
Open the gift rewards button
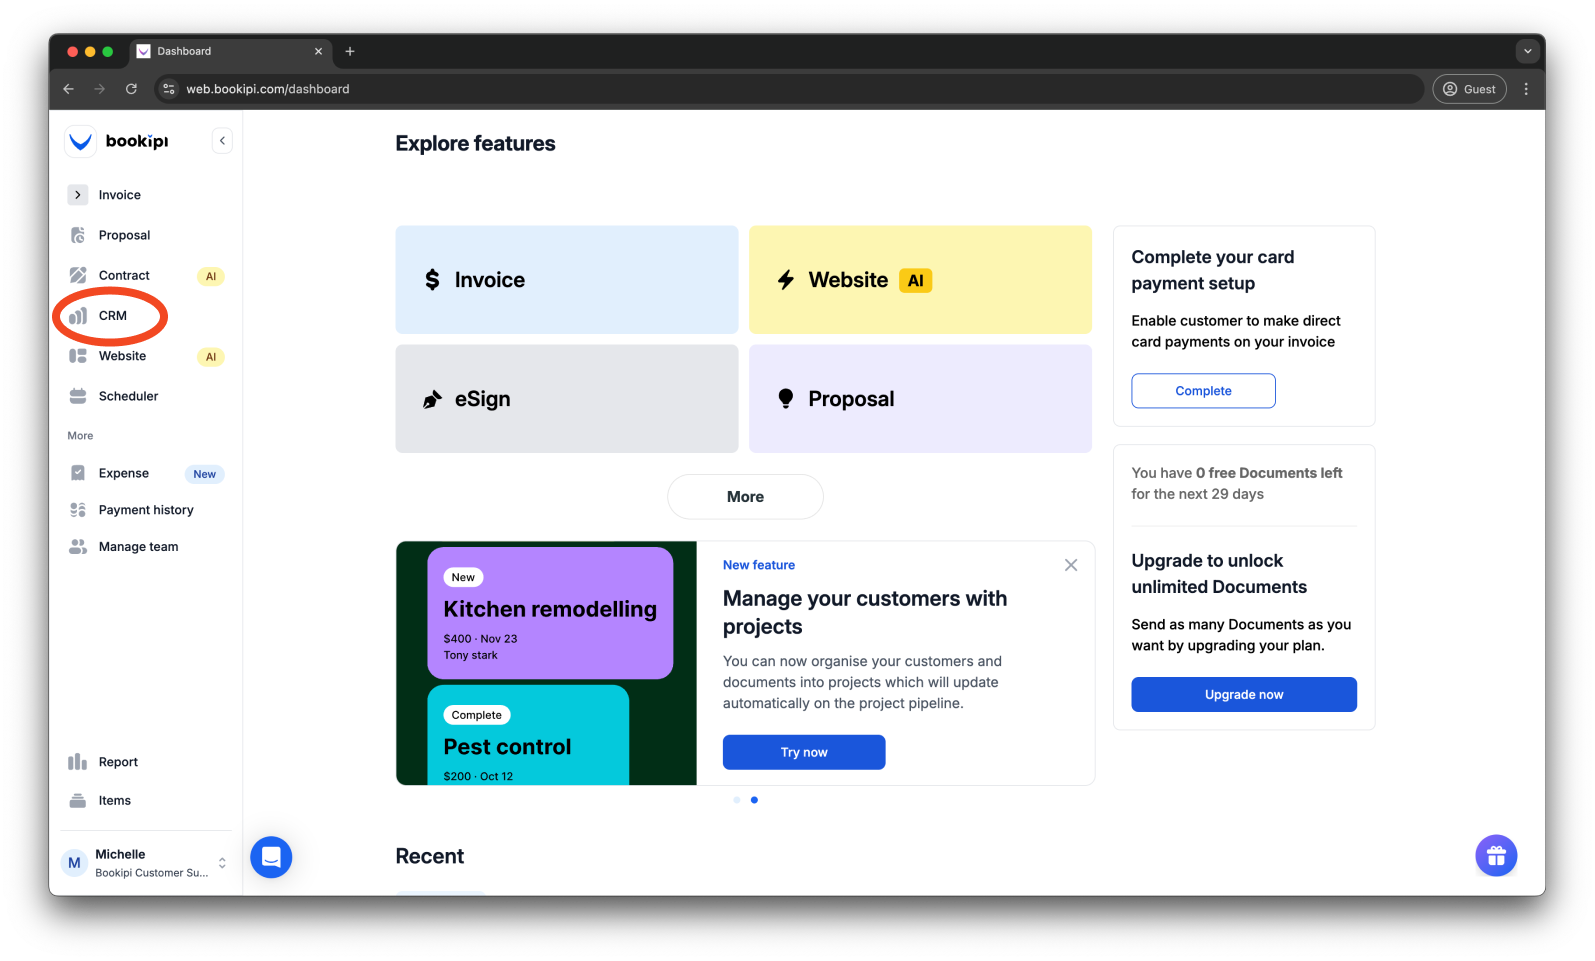1496,856
